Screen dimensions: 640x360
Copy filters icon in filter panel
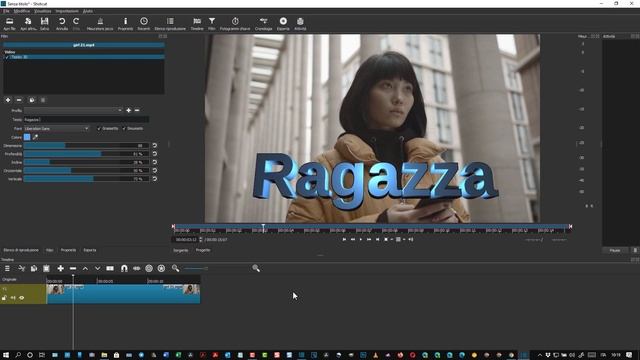32,100
